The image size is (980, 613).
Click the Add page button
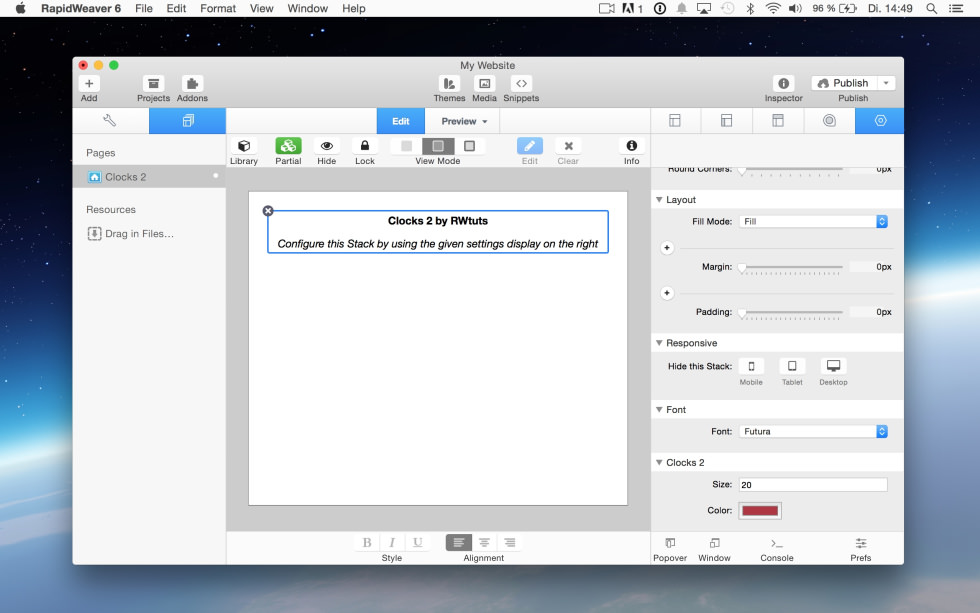point(89,84)
